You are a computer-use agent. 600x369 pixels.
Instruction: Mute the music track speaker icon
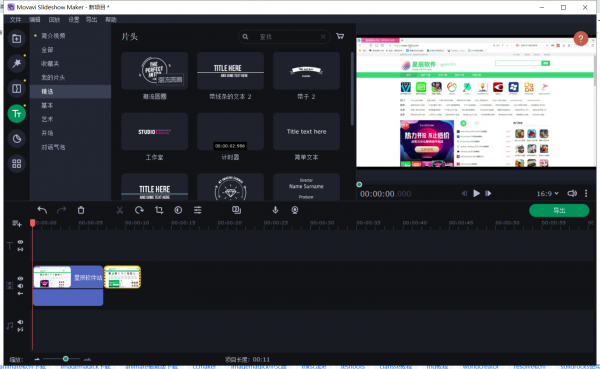[20, 322]
